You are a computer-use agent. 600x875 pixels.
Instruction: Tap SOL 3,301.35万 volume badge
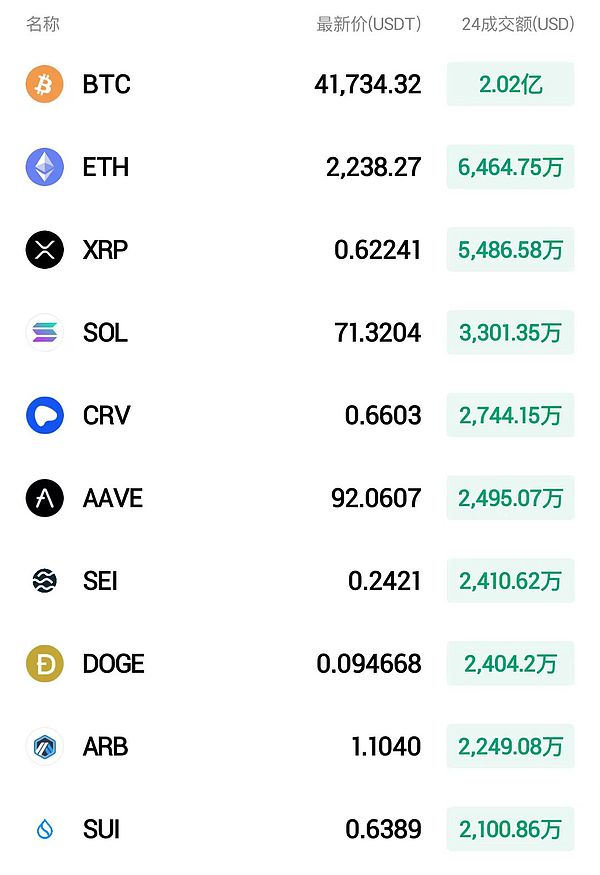pos(510,332)
